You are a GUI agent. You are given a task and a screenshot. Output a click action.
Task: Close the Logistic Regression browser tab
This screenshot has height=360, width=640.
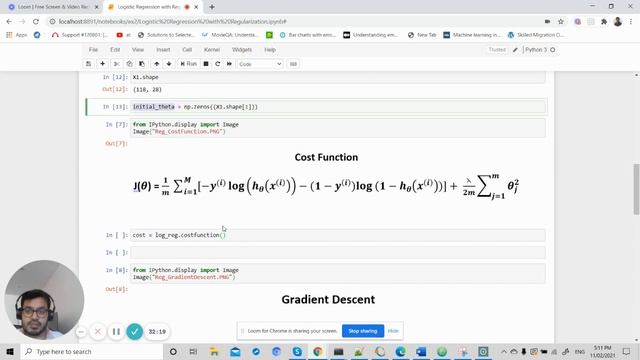pyautogui.click(x=196, y=7)
